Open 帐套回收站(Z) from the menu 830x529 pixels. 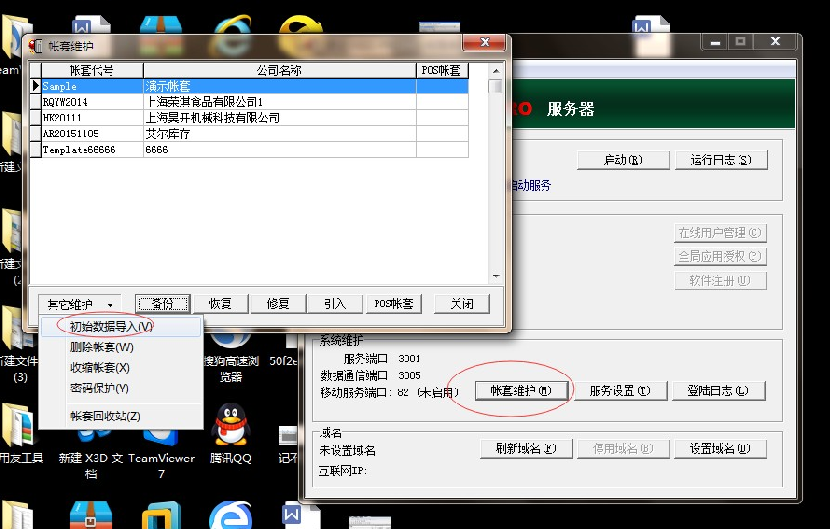click(105, 415)
